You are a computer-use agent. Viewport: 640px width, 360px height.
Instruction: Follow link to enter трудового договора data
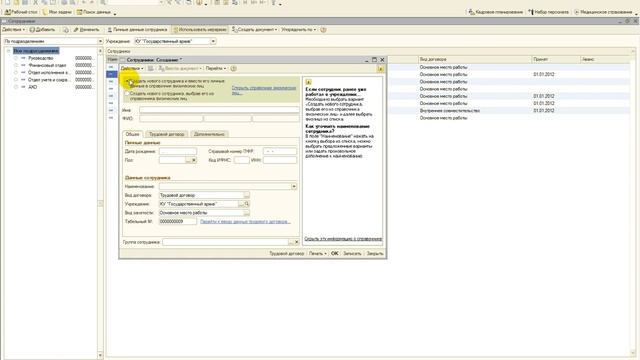[x=245, y=222]
